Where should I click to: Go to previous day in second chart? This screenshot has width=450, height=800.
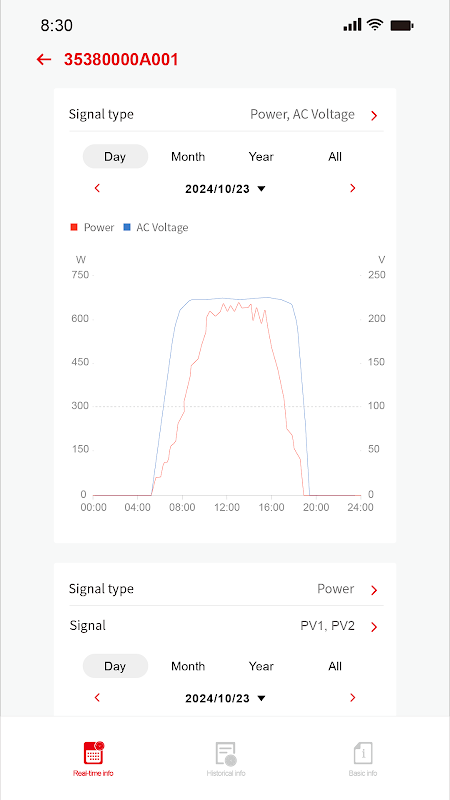[x=97, y=697]
